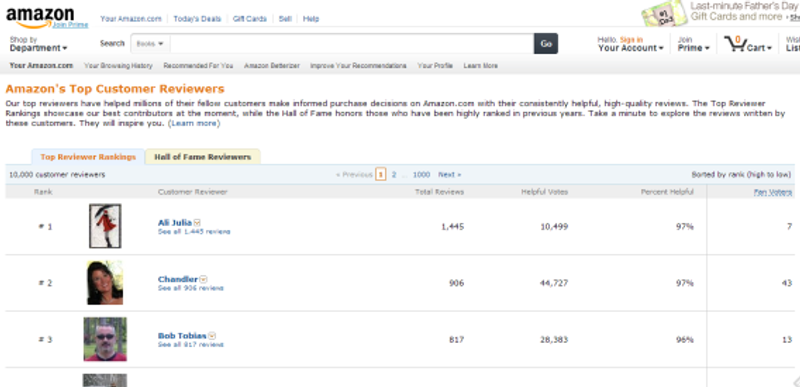Click the 96% percent helpful value

click(685, 340)
